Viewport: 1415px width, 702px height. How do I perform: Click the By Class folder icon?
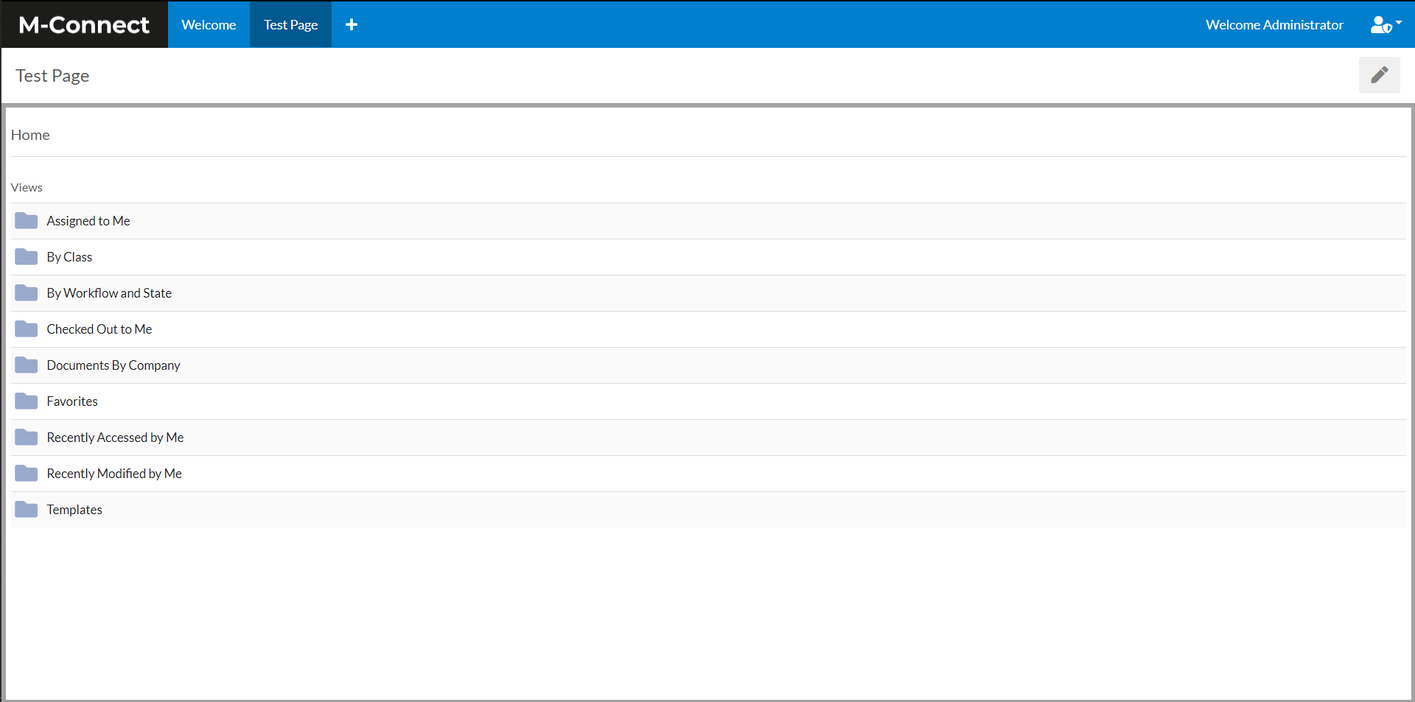25,256
